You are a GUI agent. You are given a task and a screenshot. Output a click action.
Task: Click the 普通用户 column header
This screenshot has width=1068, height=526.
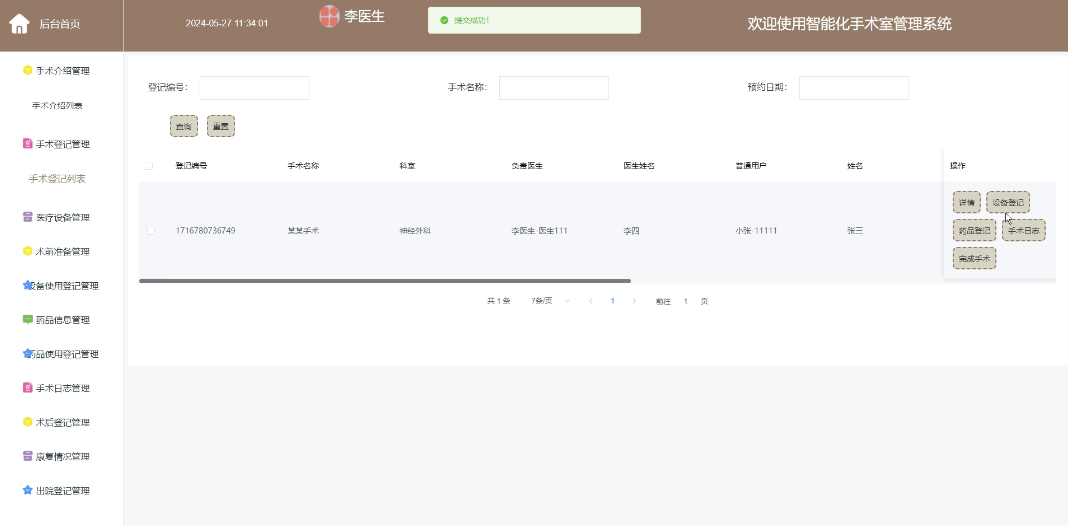[x=751, y=166]
